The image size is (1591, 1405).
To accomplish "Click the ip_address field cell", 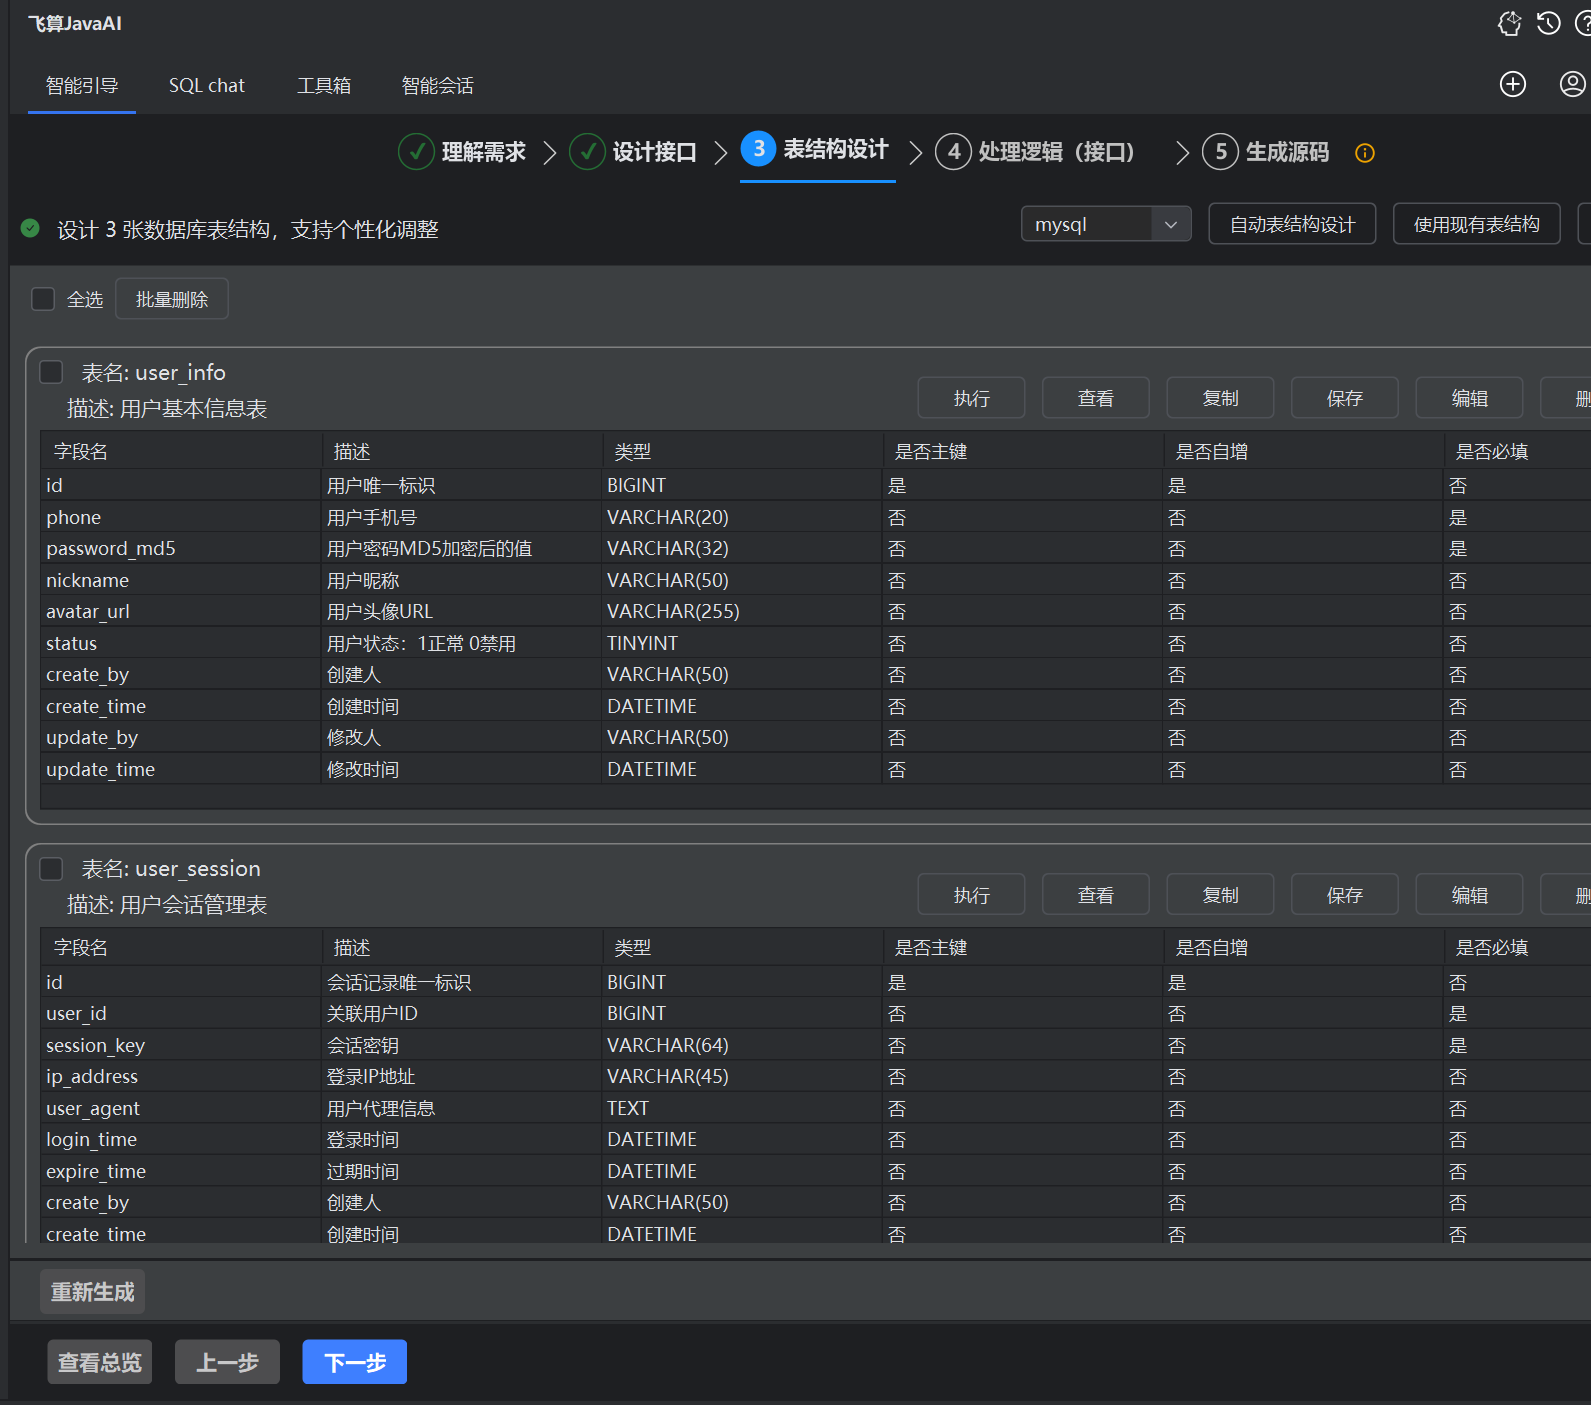I will pyautogui.click(x=181, y=1076).
